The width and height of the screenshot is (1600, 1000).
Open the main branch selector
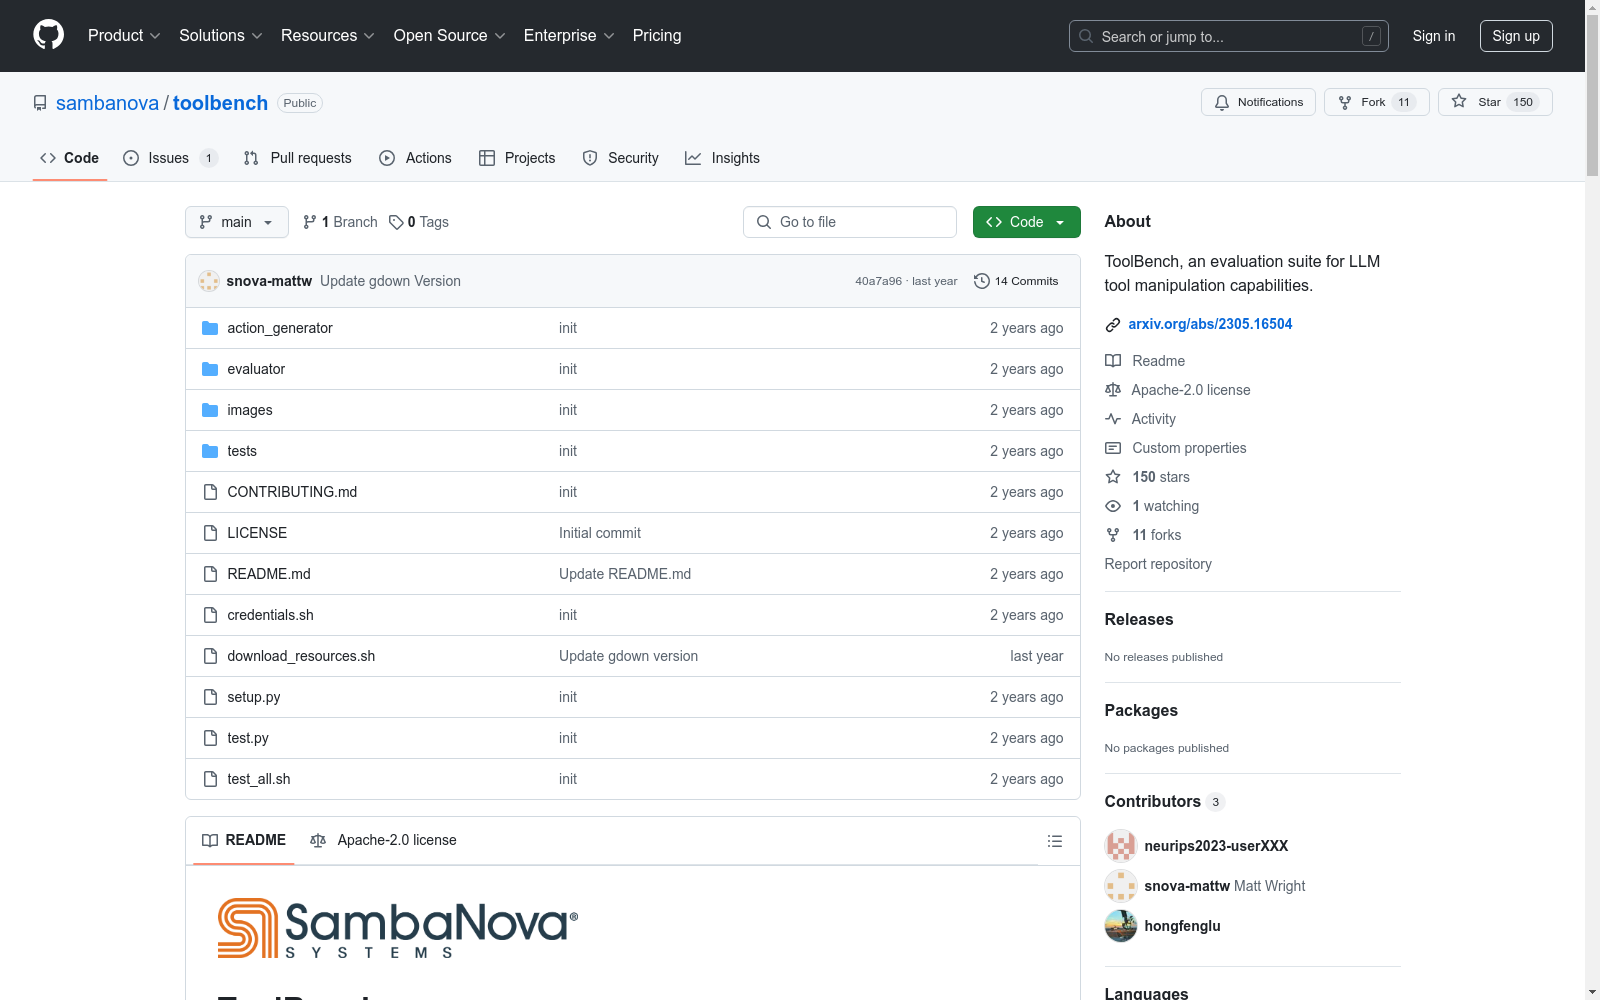[x=237, y=222]
